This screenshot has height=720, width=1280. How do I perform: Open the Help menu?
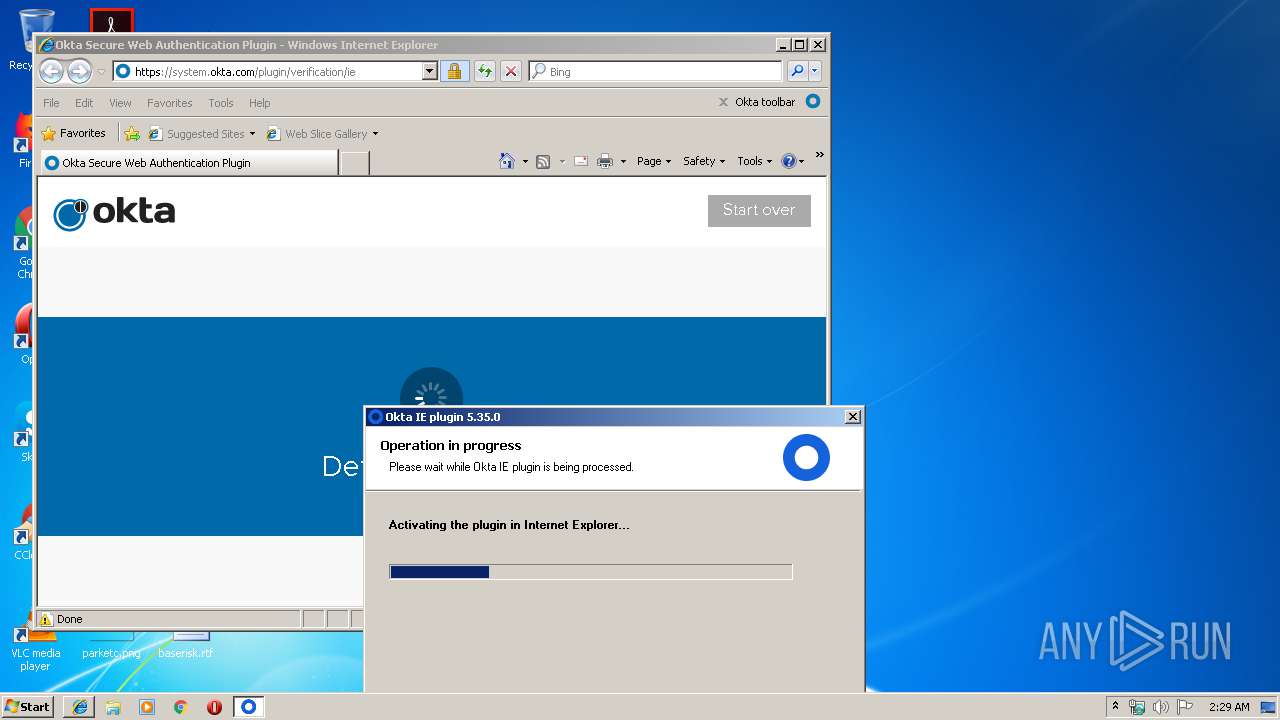click(259, 103)
